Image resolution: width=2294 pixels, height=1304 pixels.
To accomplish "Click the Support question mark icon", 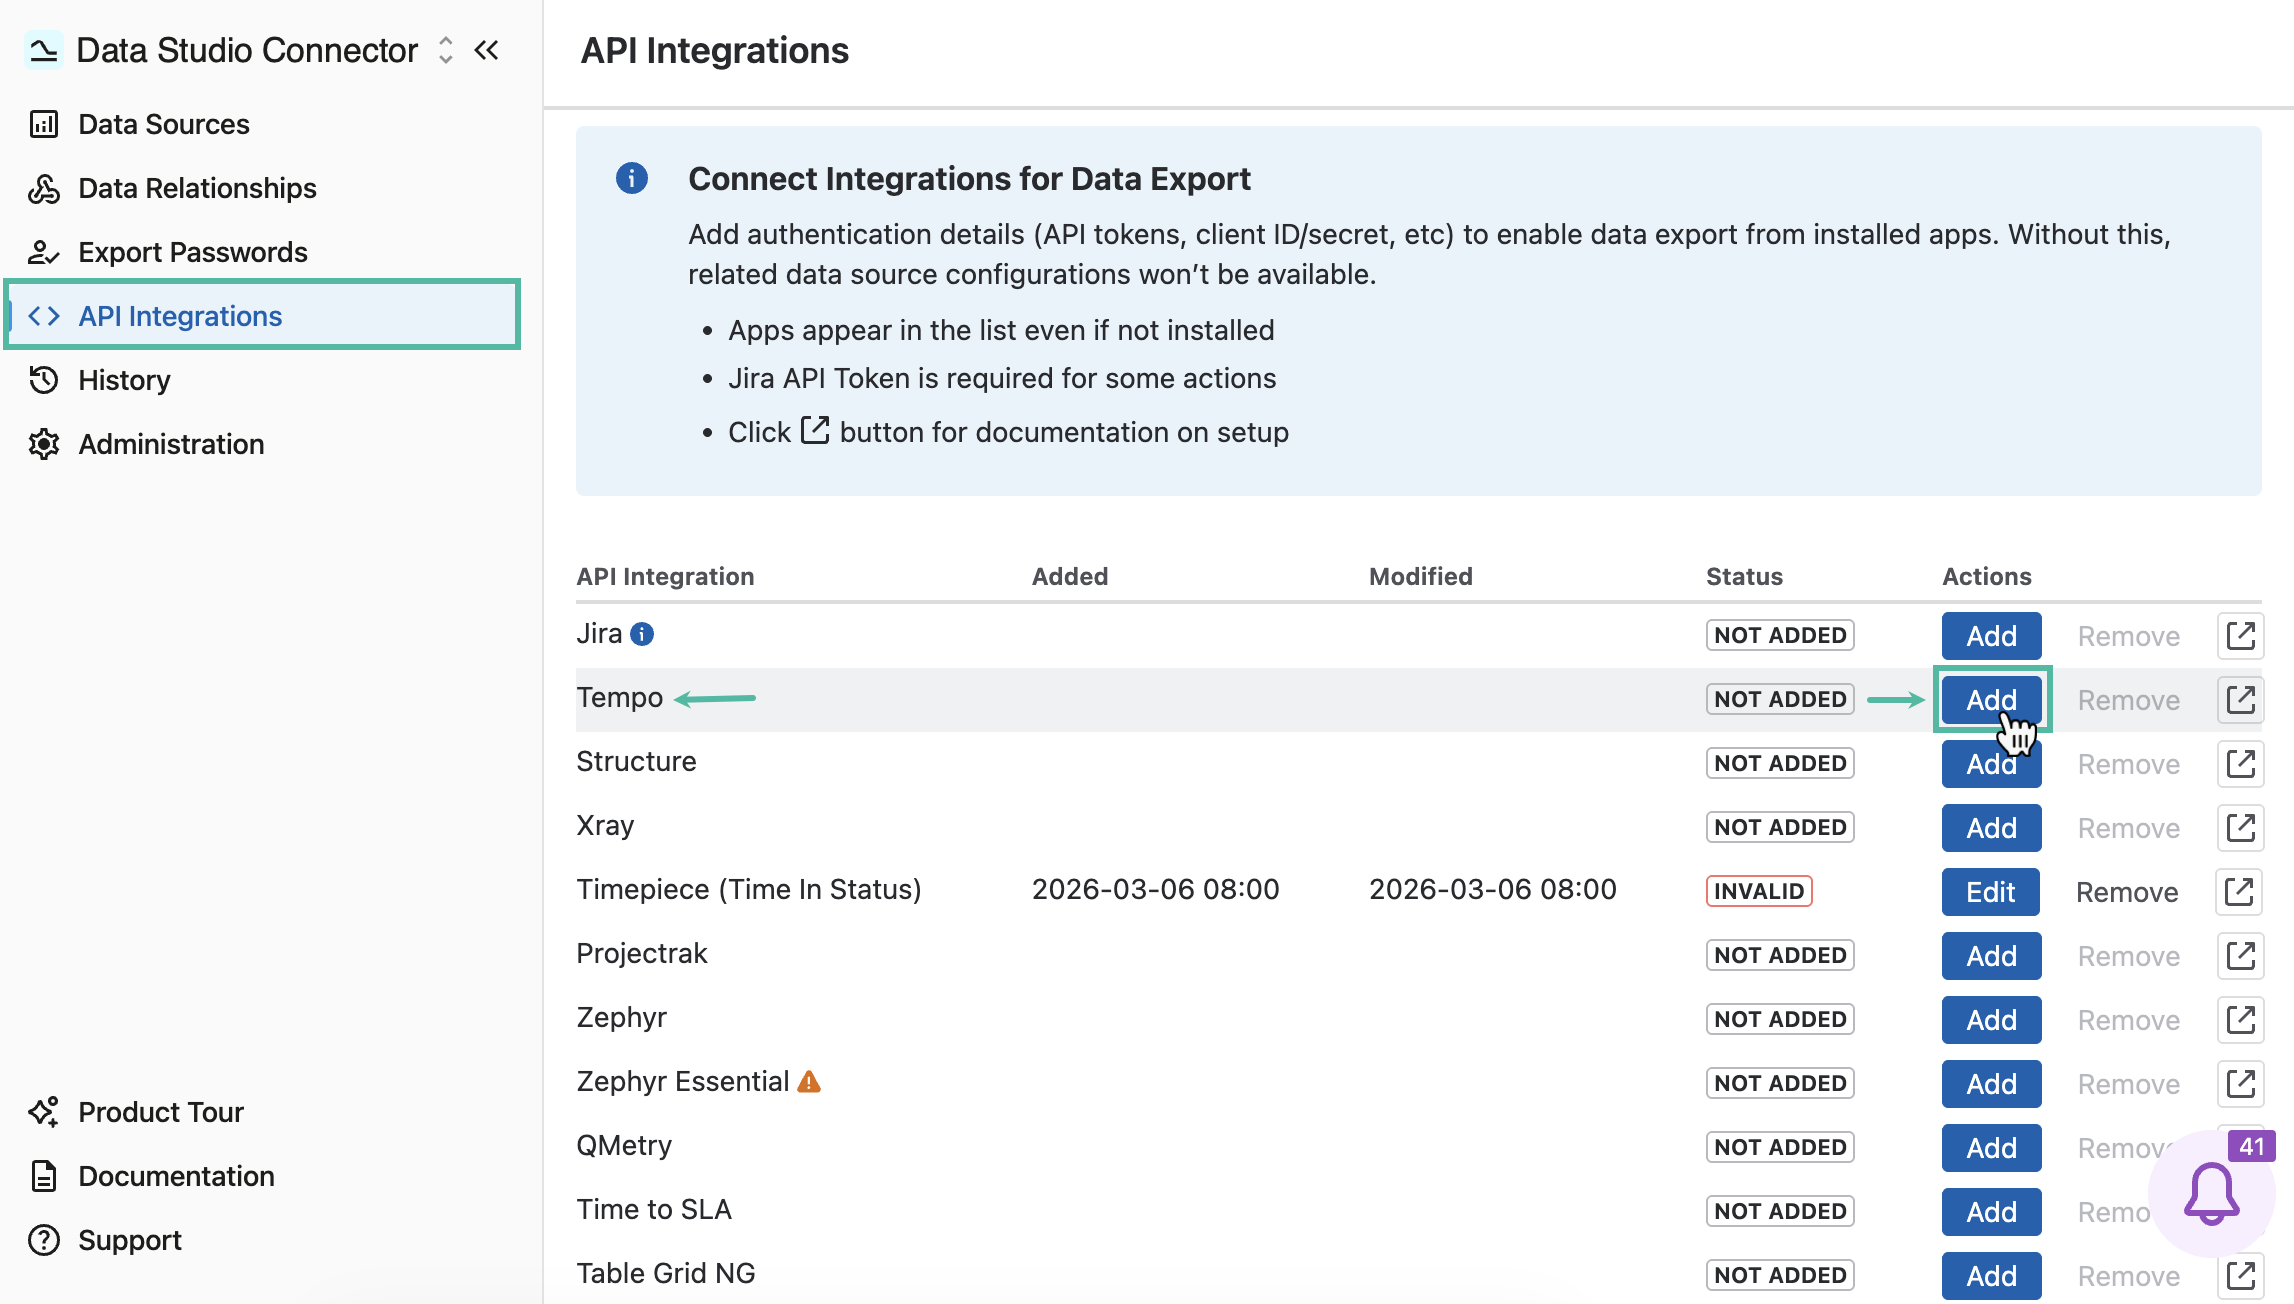I will (44, 1240).
